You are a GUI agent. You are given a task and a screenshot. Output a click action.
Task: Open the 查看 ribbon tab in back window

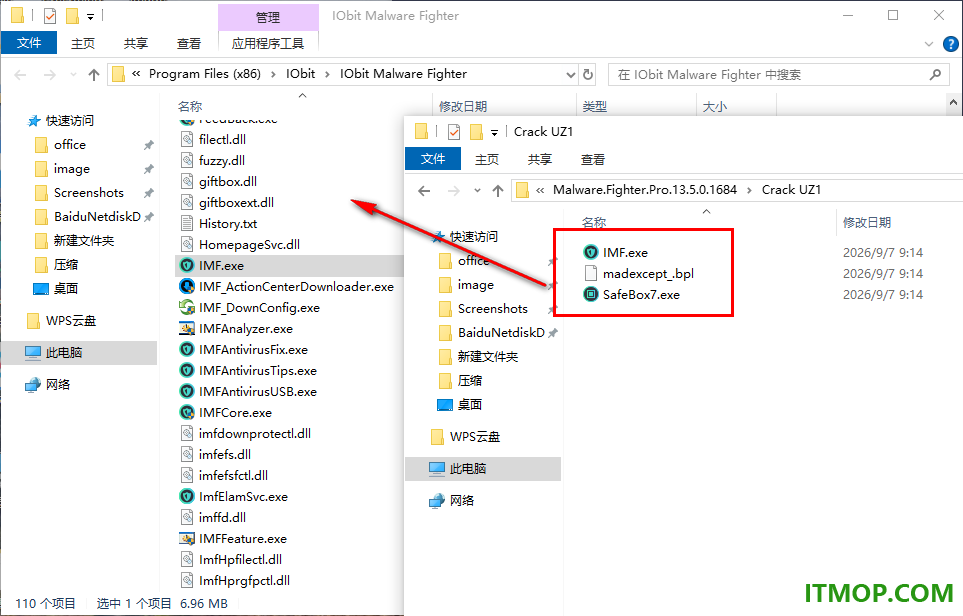(189, 44)
